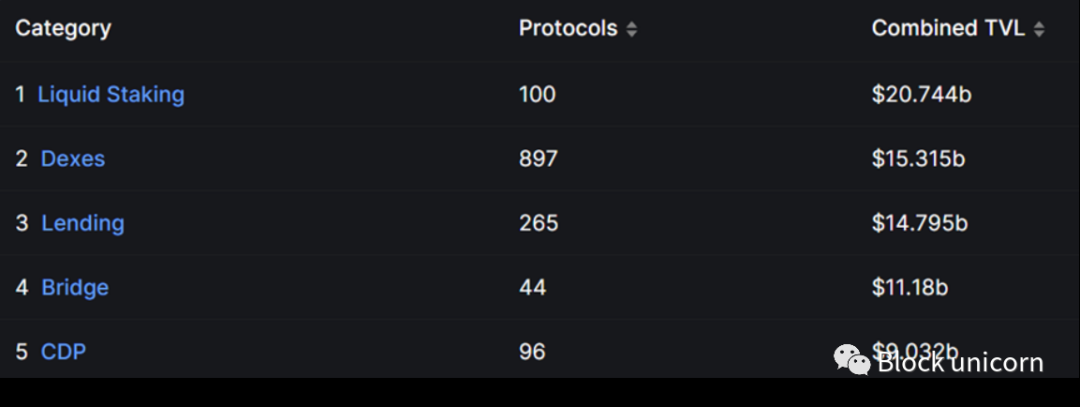Image resolution: width=1080 pixels, height=407 pixels.
Task: Sort by Combined TVL arrow icon
Action: pyautogui.click(x=1039, y=29)
